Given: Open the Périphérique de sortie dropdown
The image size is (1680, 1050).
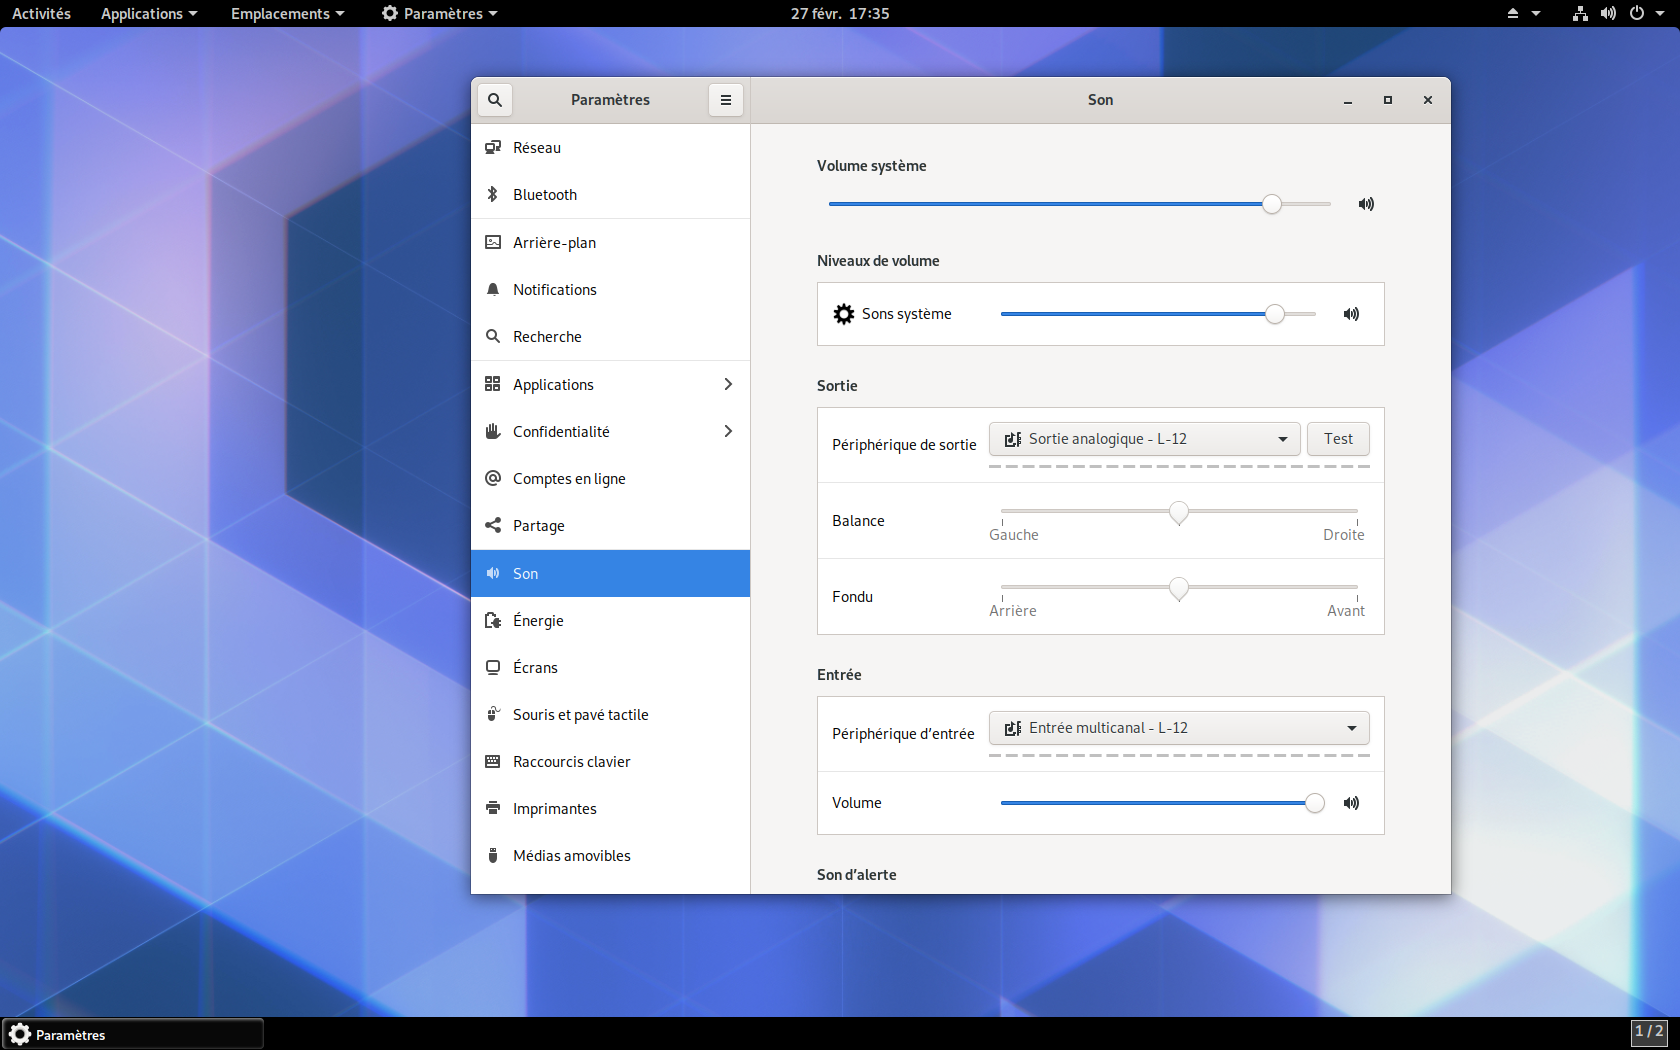Looking at the screenshot, I should (1145, 439).
